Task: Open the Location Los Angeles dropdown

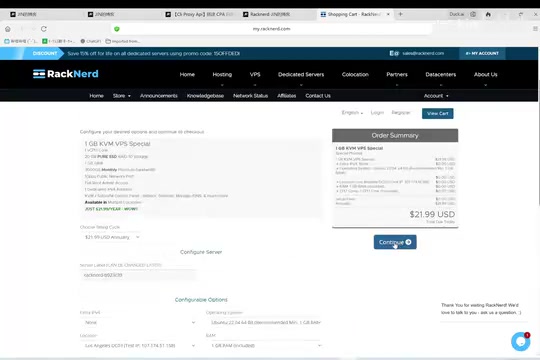Action: (138, 346)
